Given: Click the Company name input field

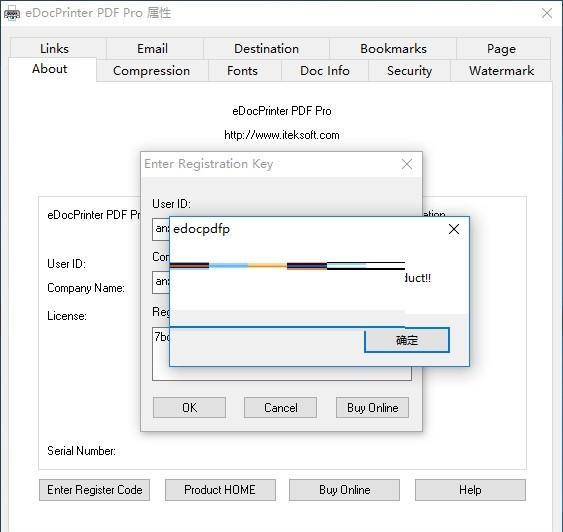Looking at the screenshot, I should tap(161, 283).
